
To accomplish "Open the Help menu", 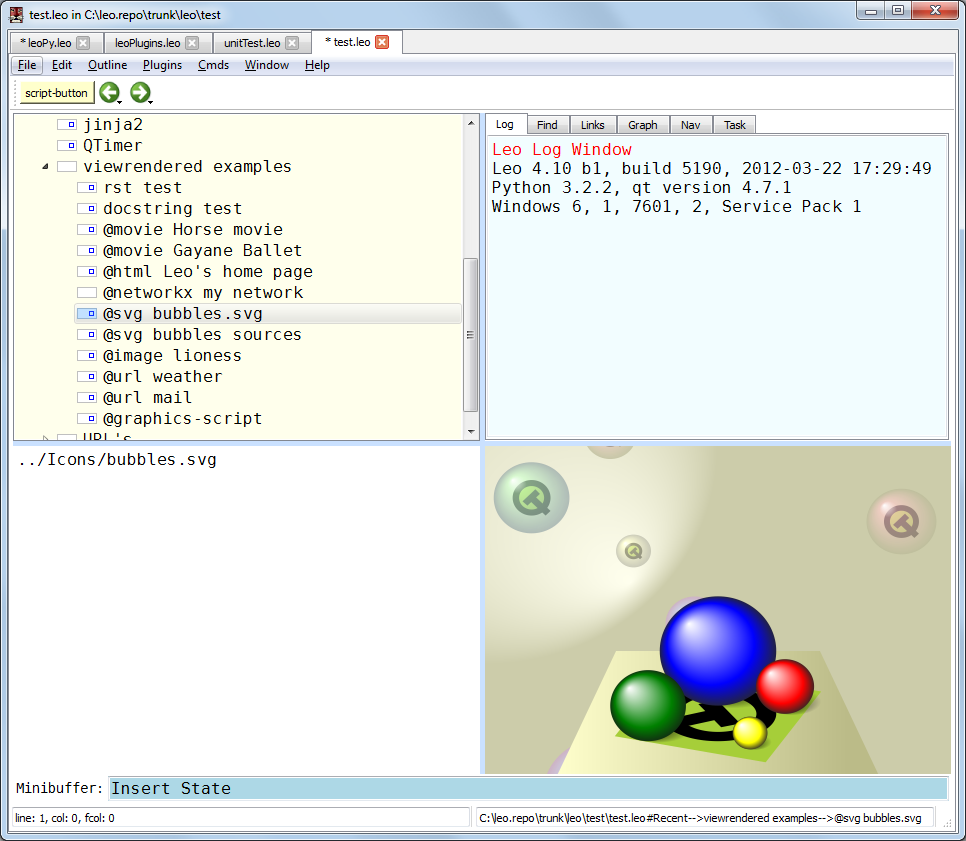I will coord(317,65).
